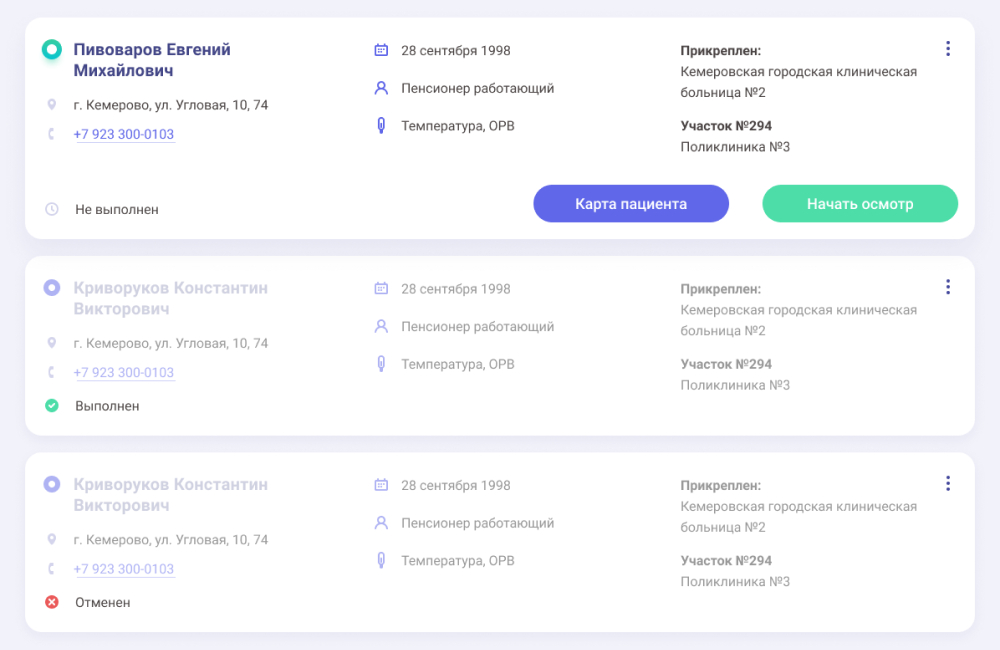The height and width of the screenshot is (650, 1000).
Task: Select the radio button beside Пивоваров Евгений Михайлович
Action: 52,49
